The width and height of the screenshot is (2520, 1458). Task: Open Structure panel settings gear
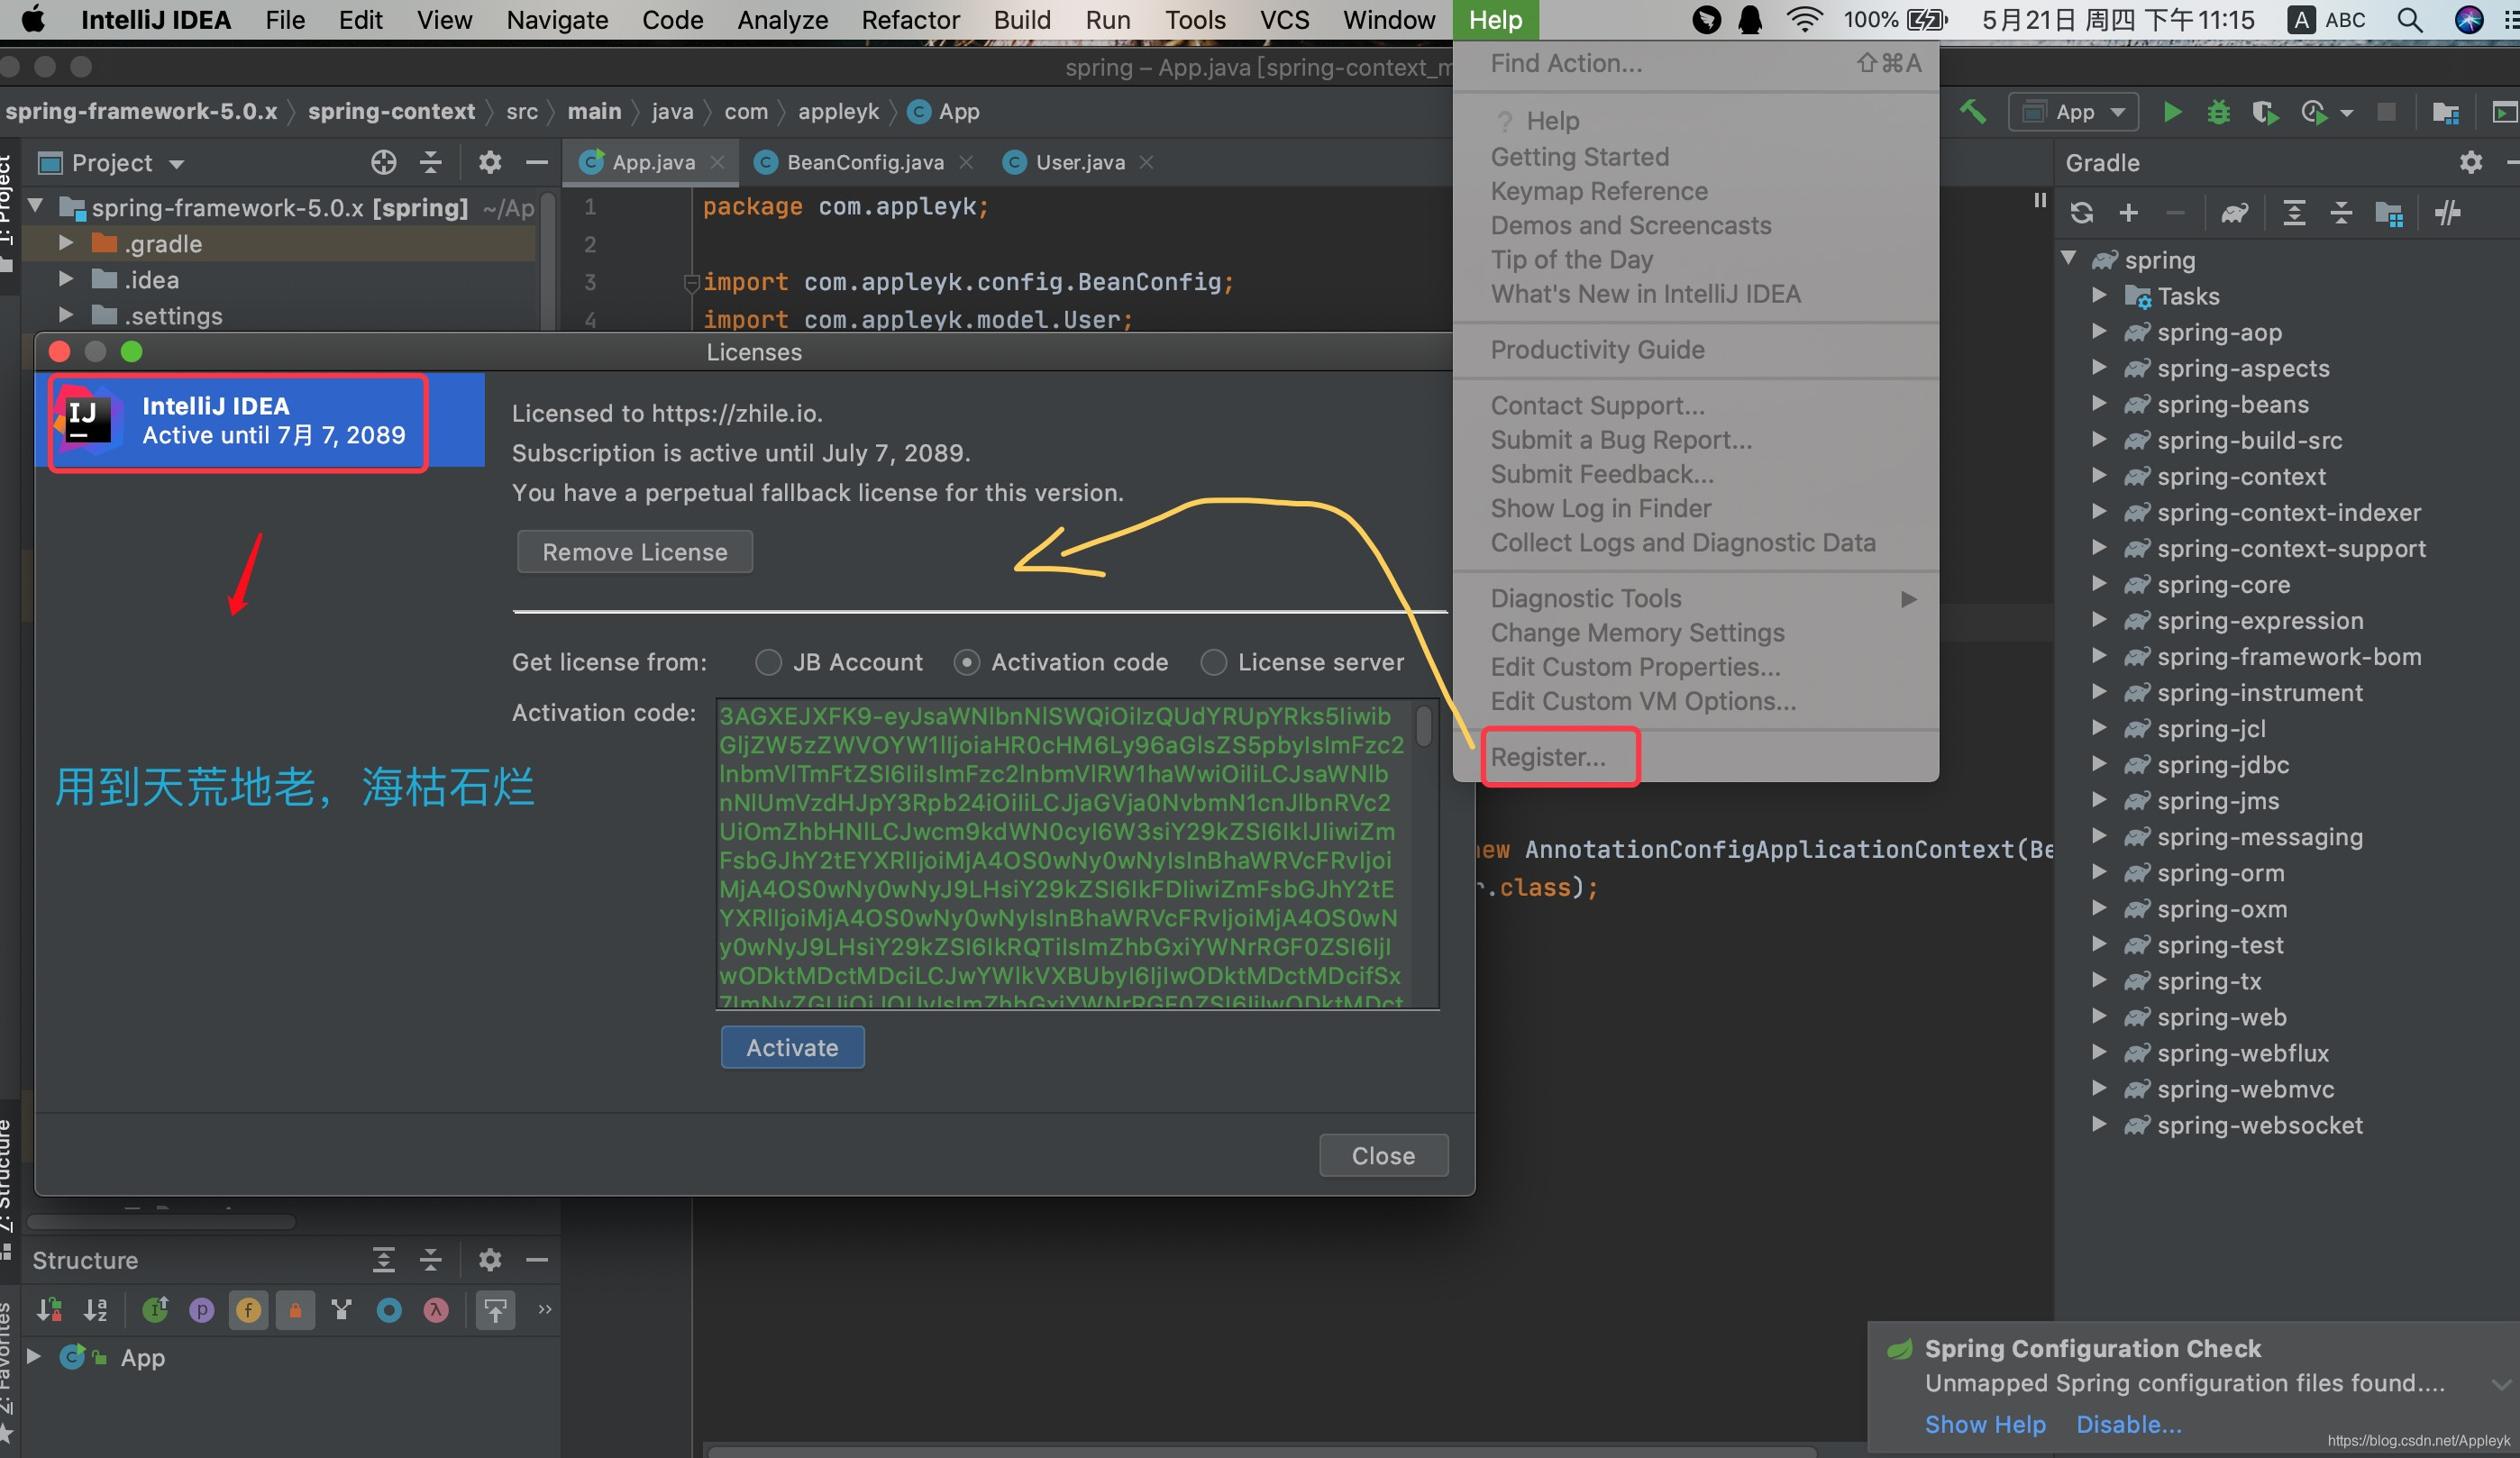(489, 1260)
